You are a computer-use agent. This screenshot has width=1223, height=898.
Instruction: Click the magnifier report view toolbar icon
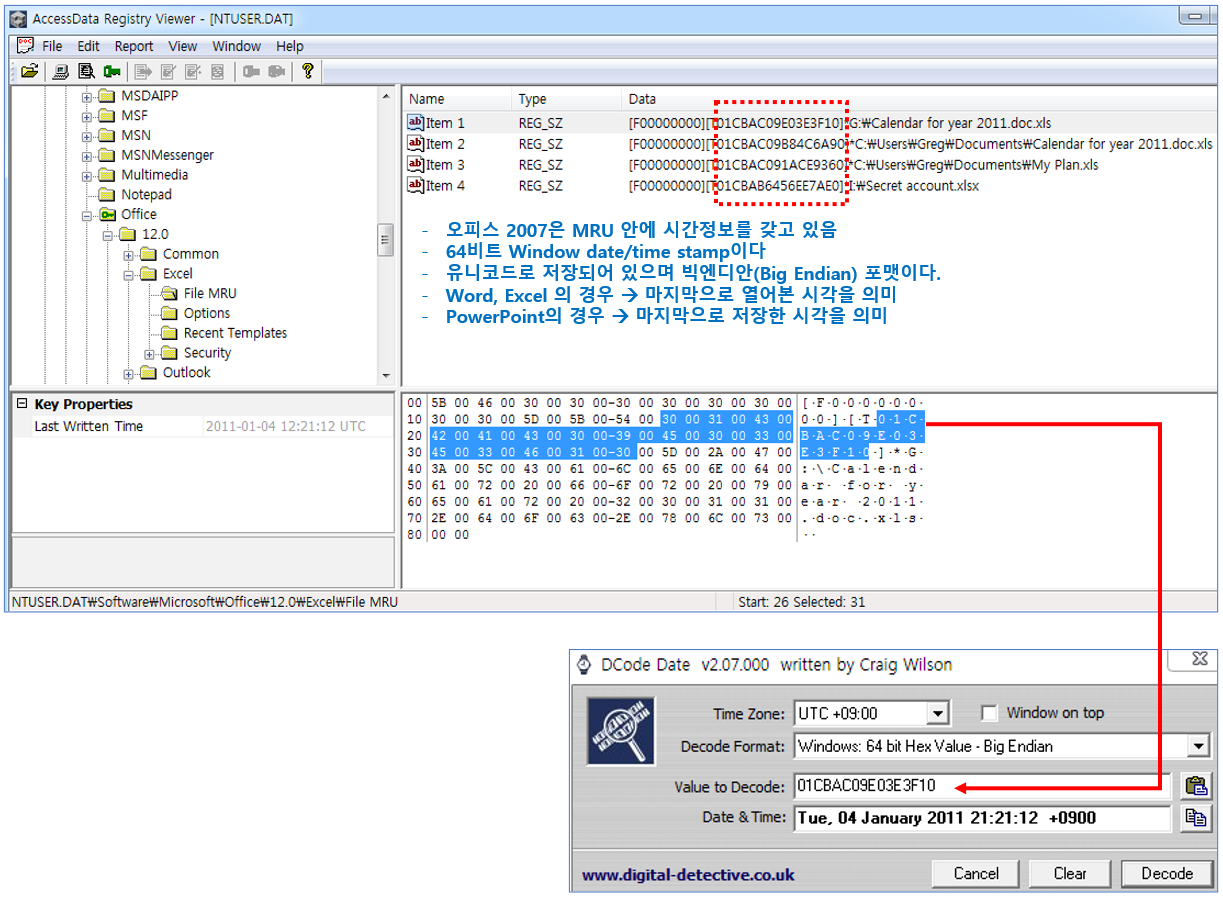86,71
